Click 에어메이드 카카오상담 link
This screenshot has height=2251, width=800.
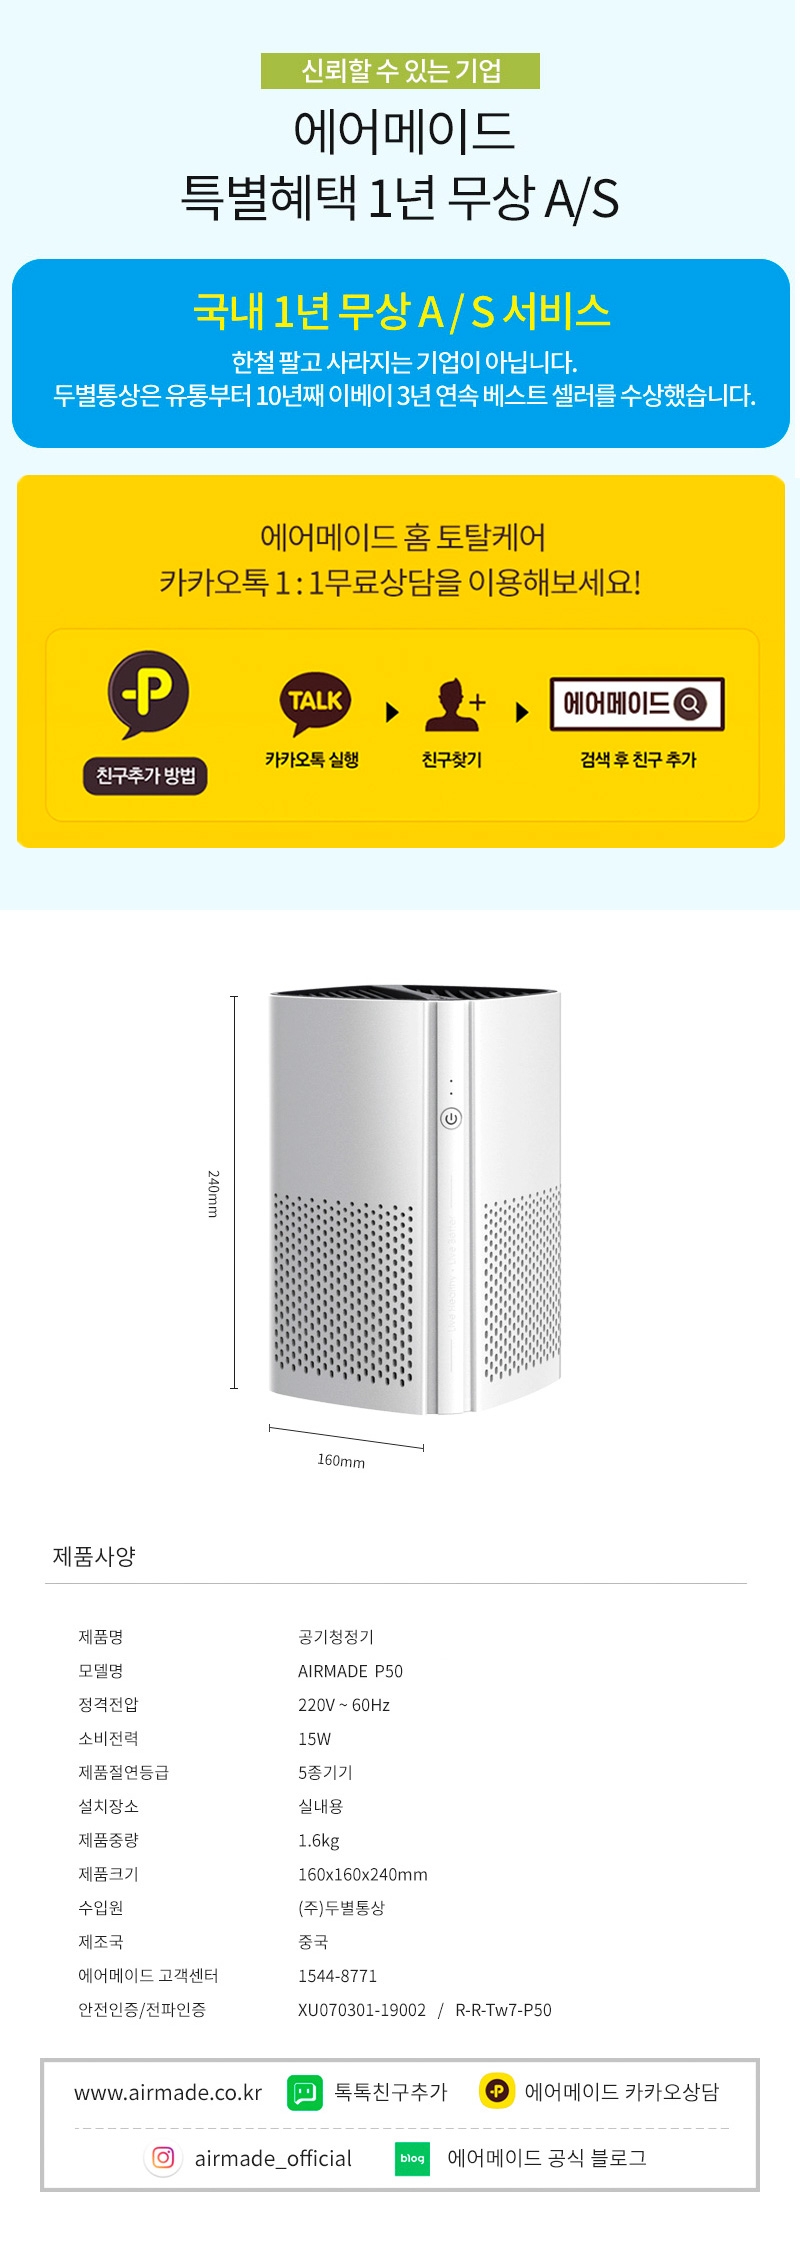[622, 2092]
